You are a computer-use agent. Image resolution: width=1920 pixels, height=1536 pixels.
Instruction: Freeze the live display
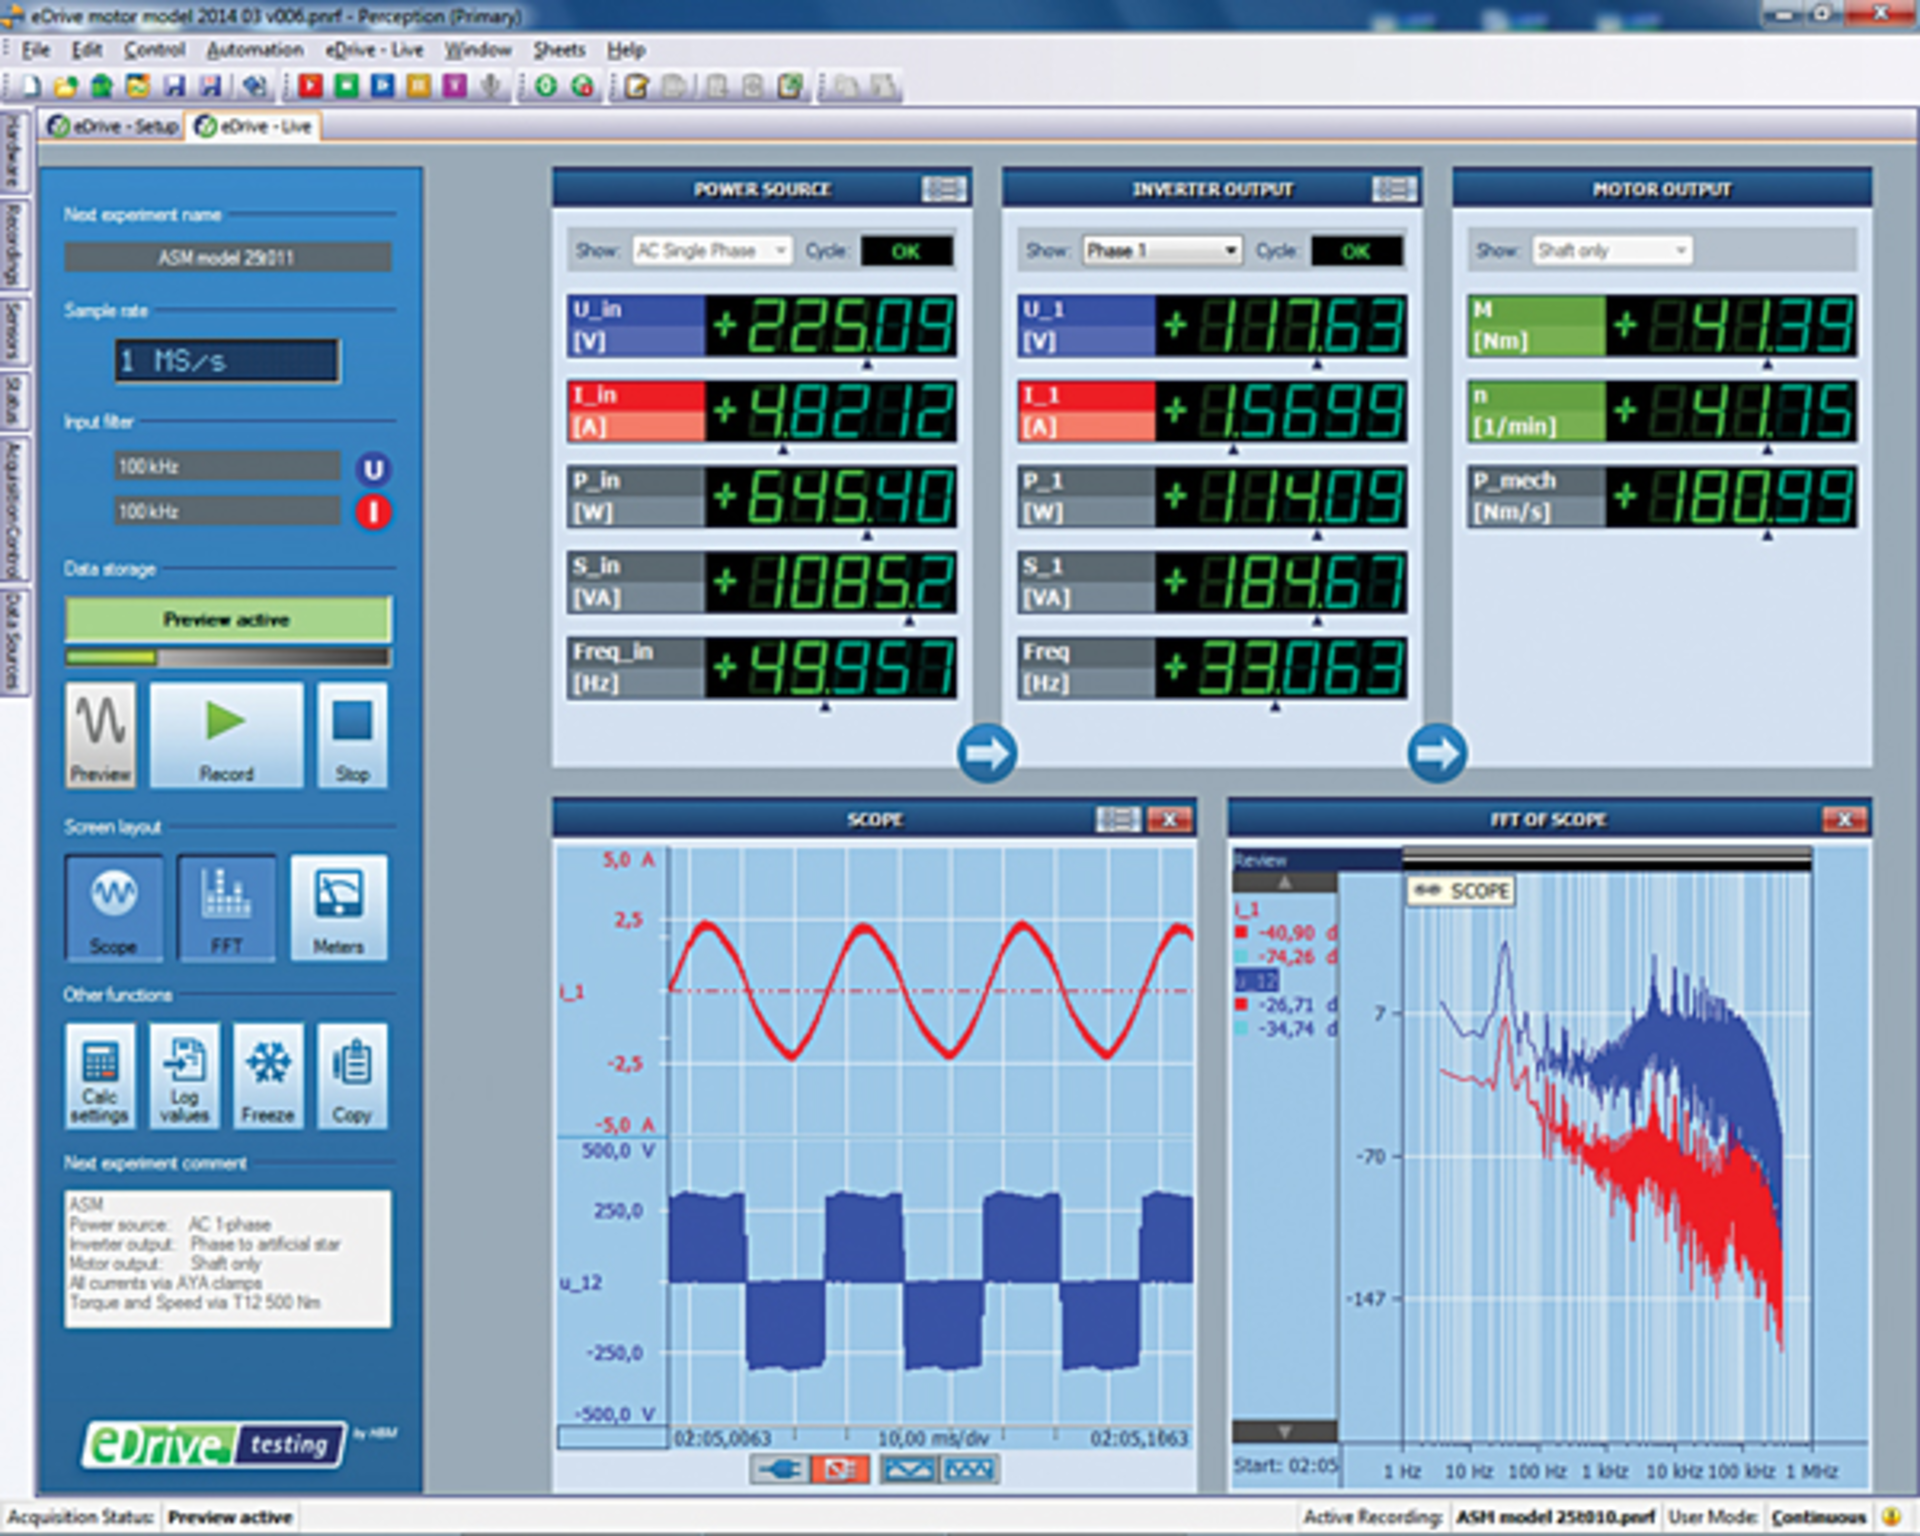268,1077
